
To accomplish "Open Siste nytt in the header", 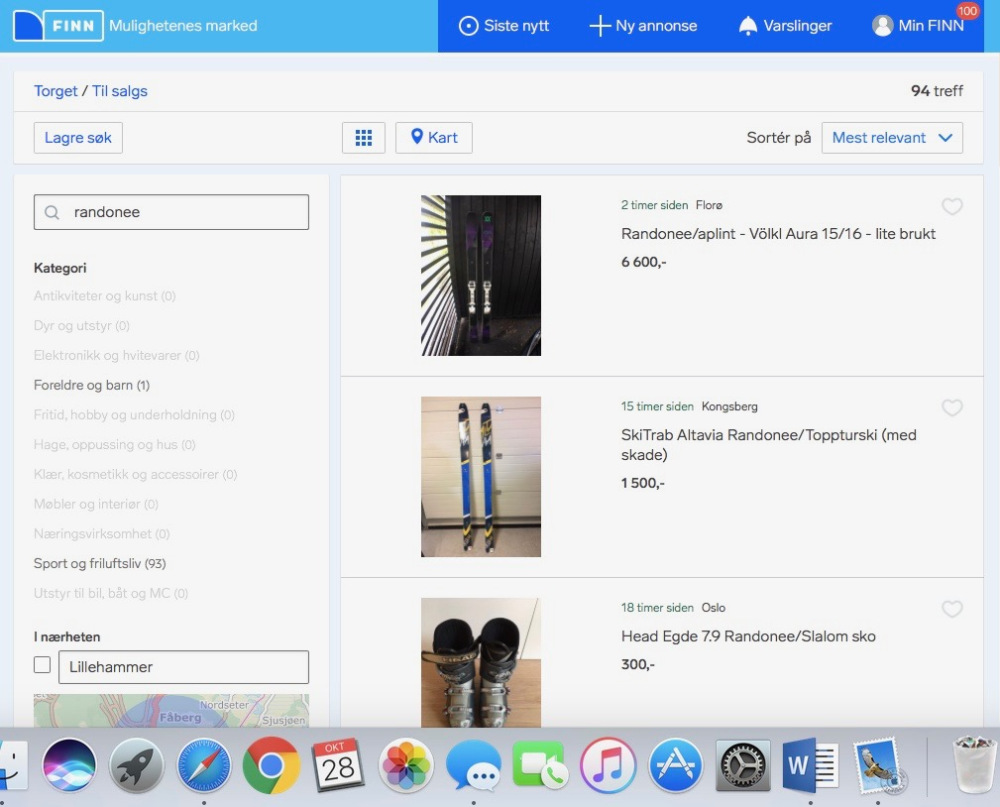I will point(504,26).
